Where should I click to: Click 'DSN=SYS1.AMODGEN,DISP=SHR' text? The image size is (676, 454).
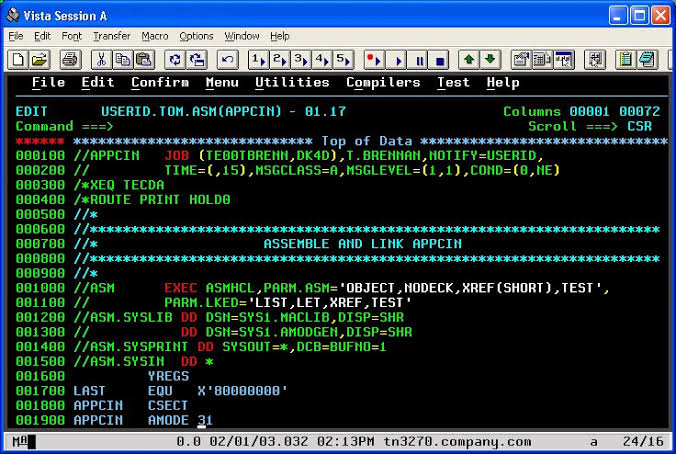coord(309,332)
